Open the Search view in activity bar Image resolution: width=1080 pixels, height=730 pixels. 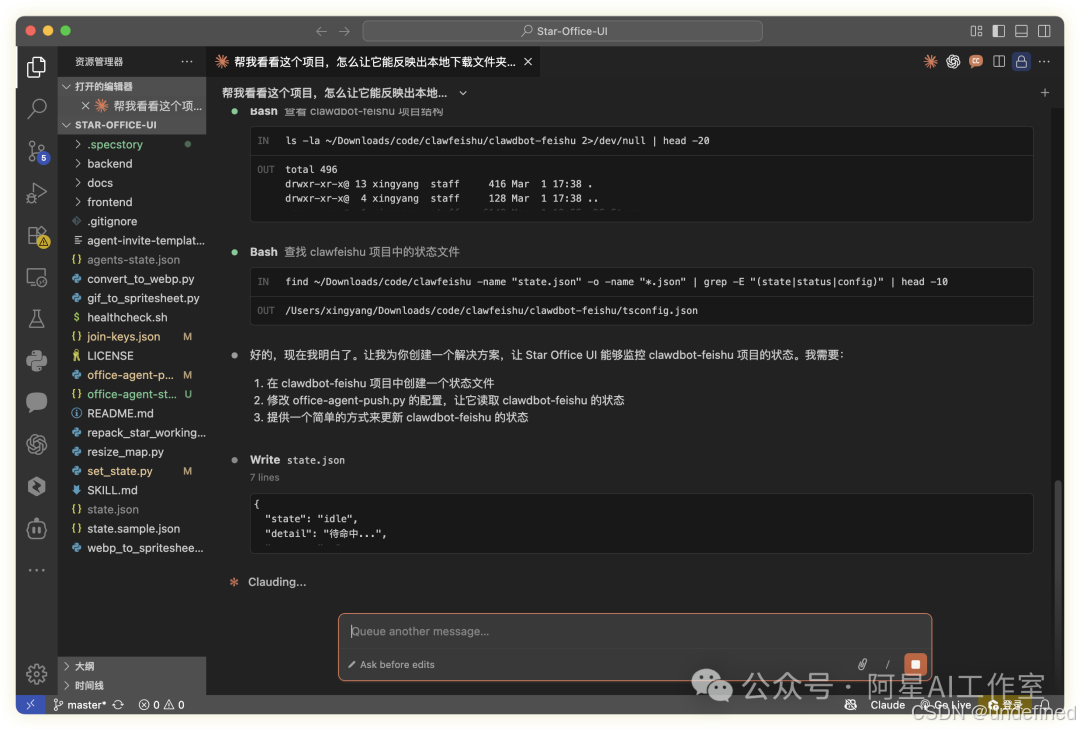coord(37,108)
